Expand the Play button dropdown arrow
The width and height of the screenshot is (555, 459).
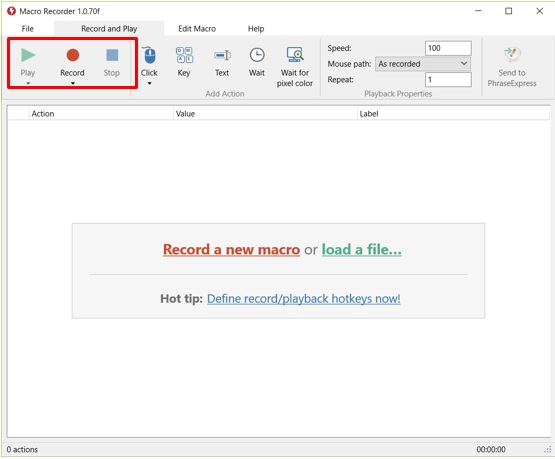pos(28,84)
